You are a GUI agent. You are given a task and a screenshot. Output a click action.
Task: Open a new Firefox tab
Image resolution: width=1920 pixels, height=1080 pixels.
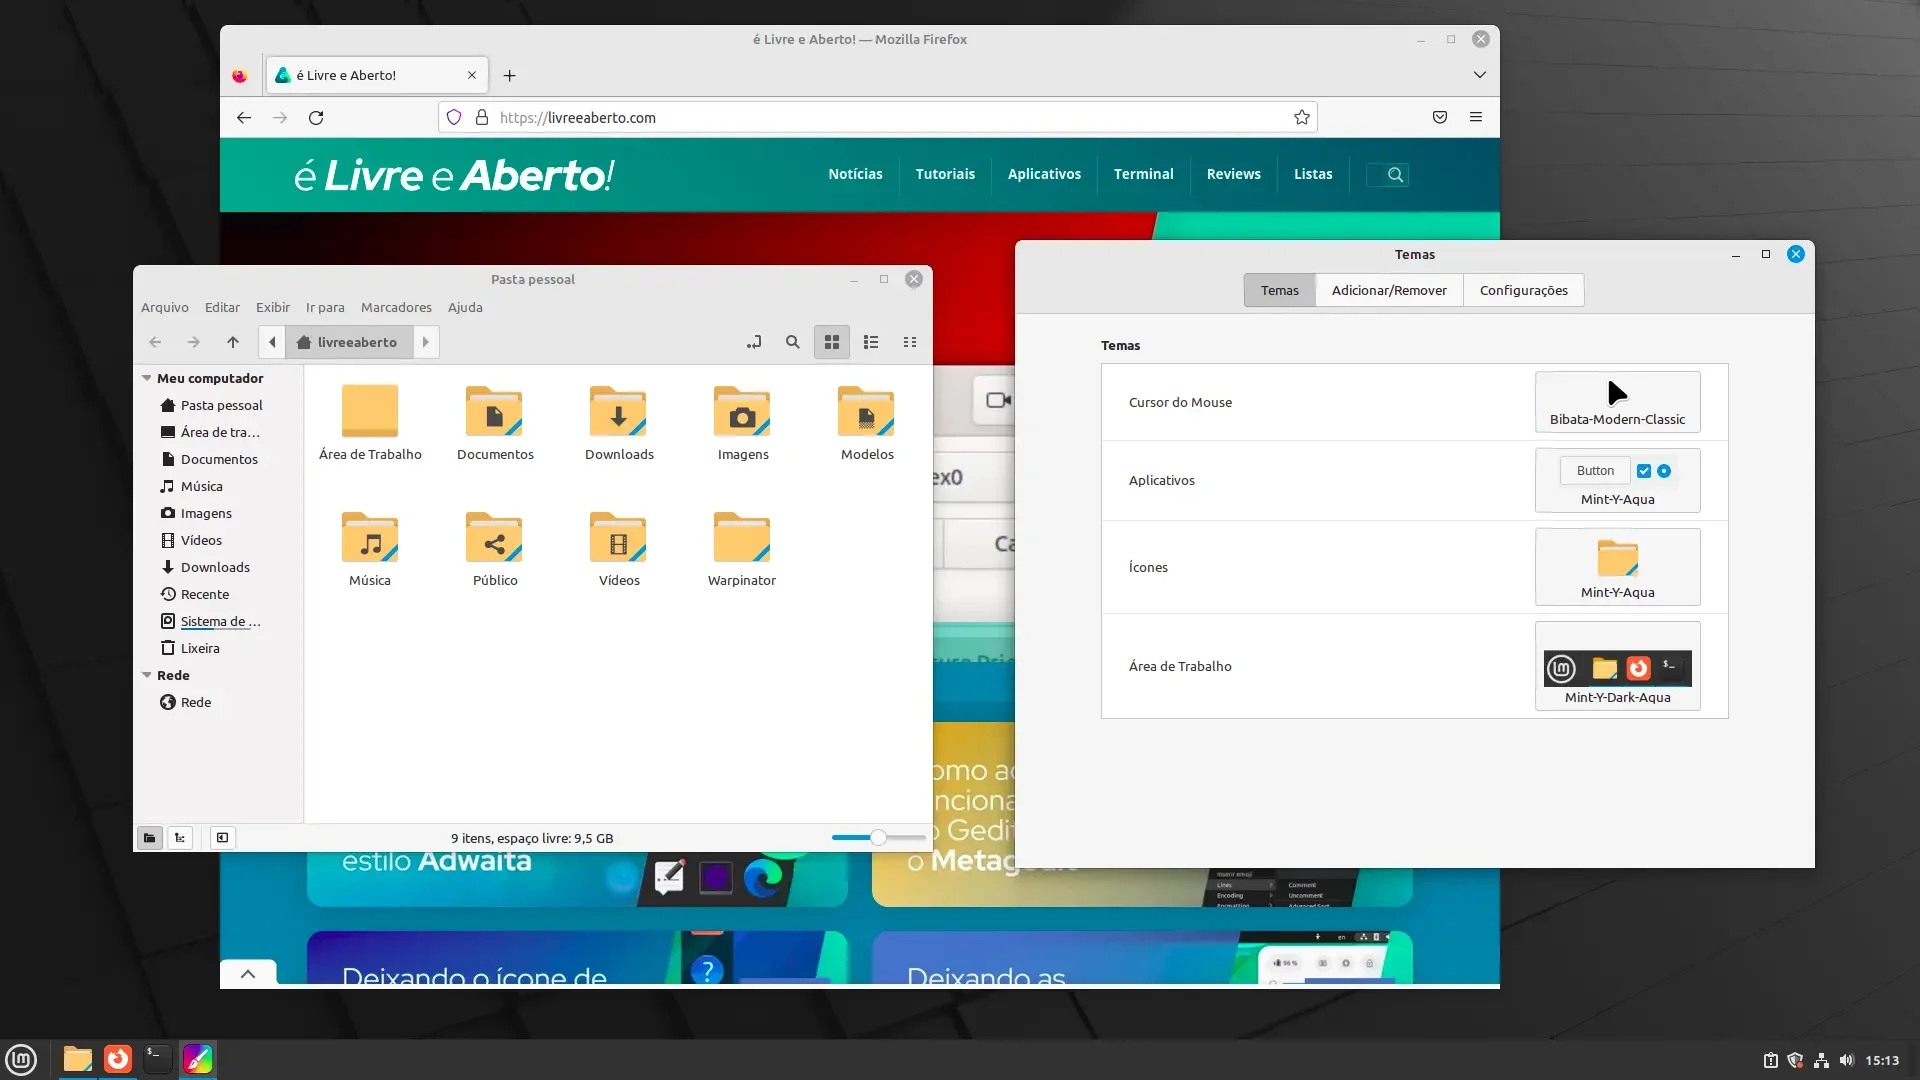(x=510, y=76)
